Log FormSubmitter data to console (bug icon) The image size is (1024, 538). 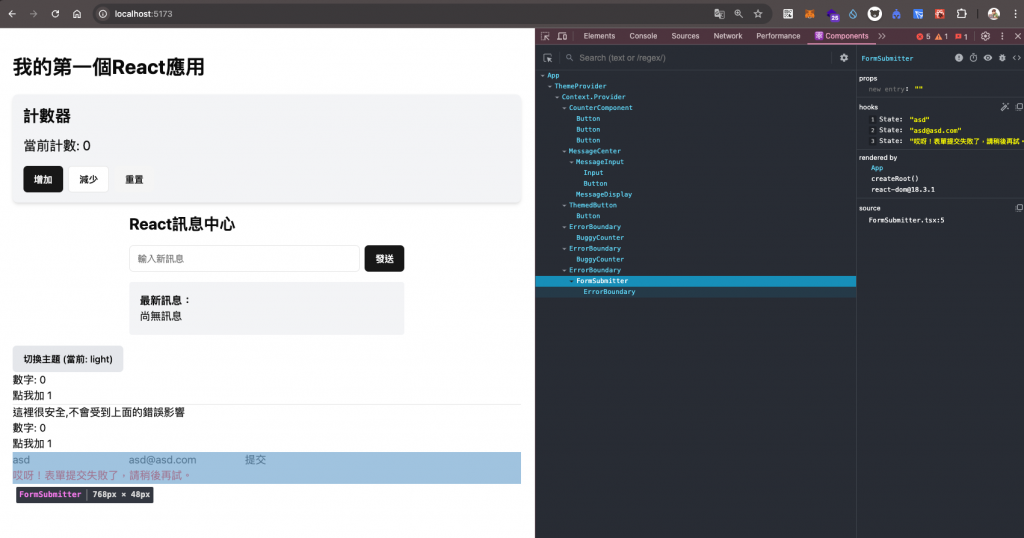(x=1002, y=58)
